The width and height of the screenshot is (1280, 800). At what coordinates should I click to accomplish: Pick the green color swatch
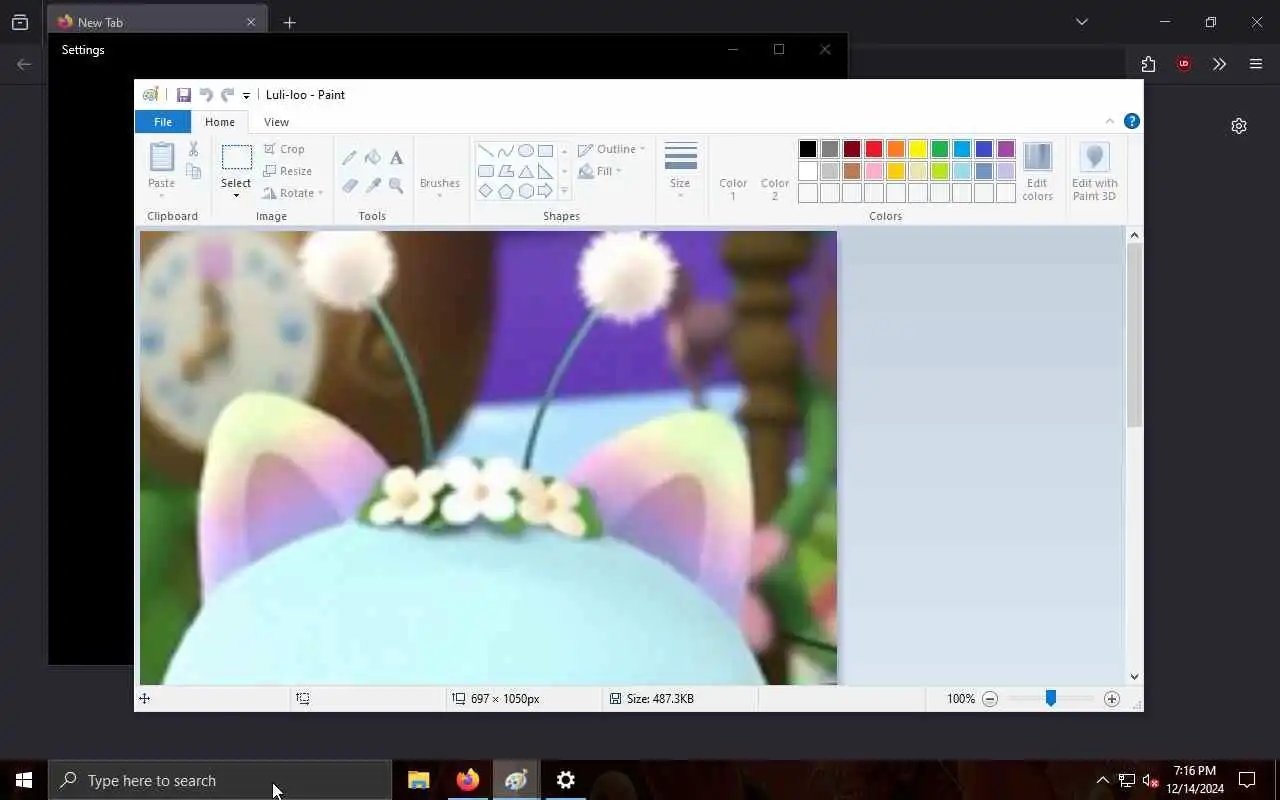pos(940,149)
